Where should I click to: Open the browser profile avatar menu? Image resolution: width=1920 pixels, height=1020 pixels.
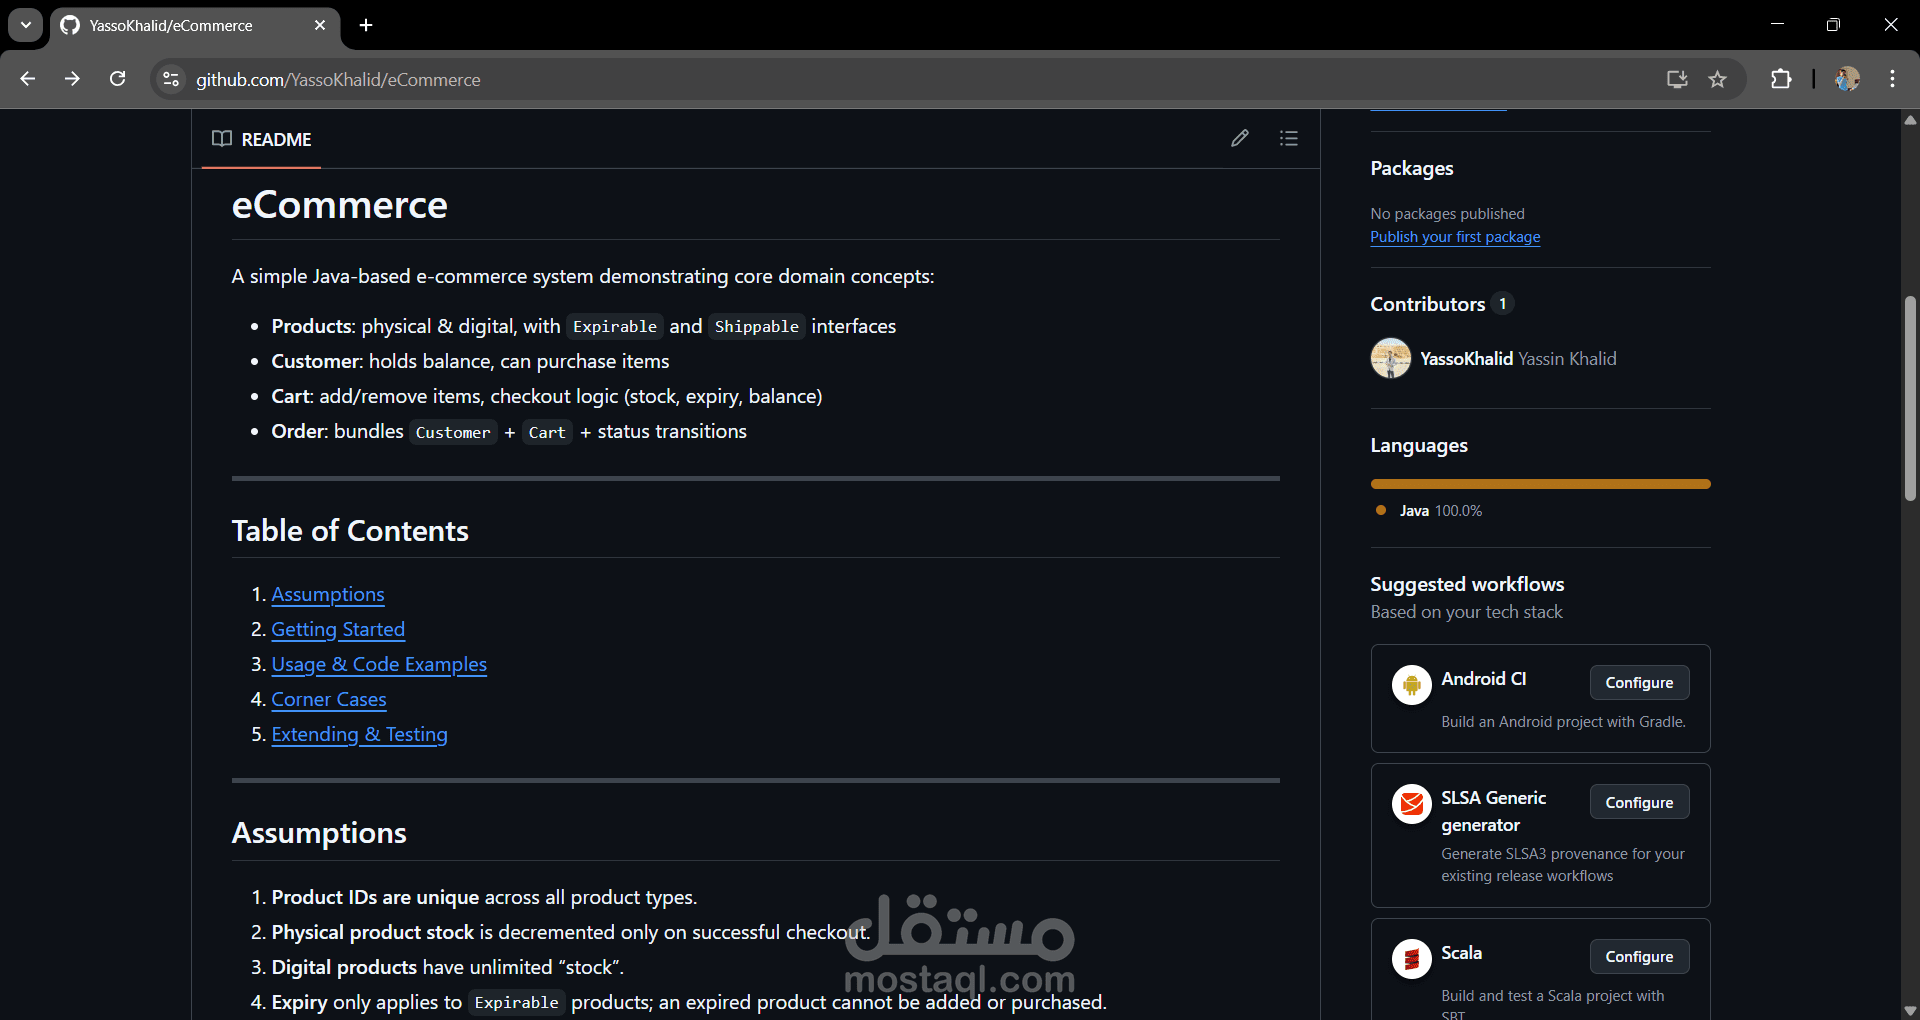(1848, 79)
